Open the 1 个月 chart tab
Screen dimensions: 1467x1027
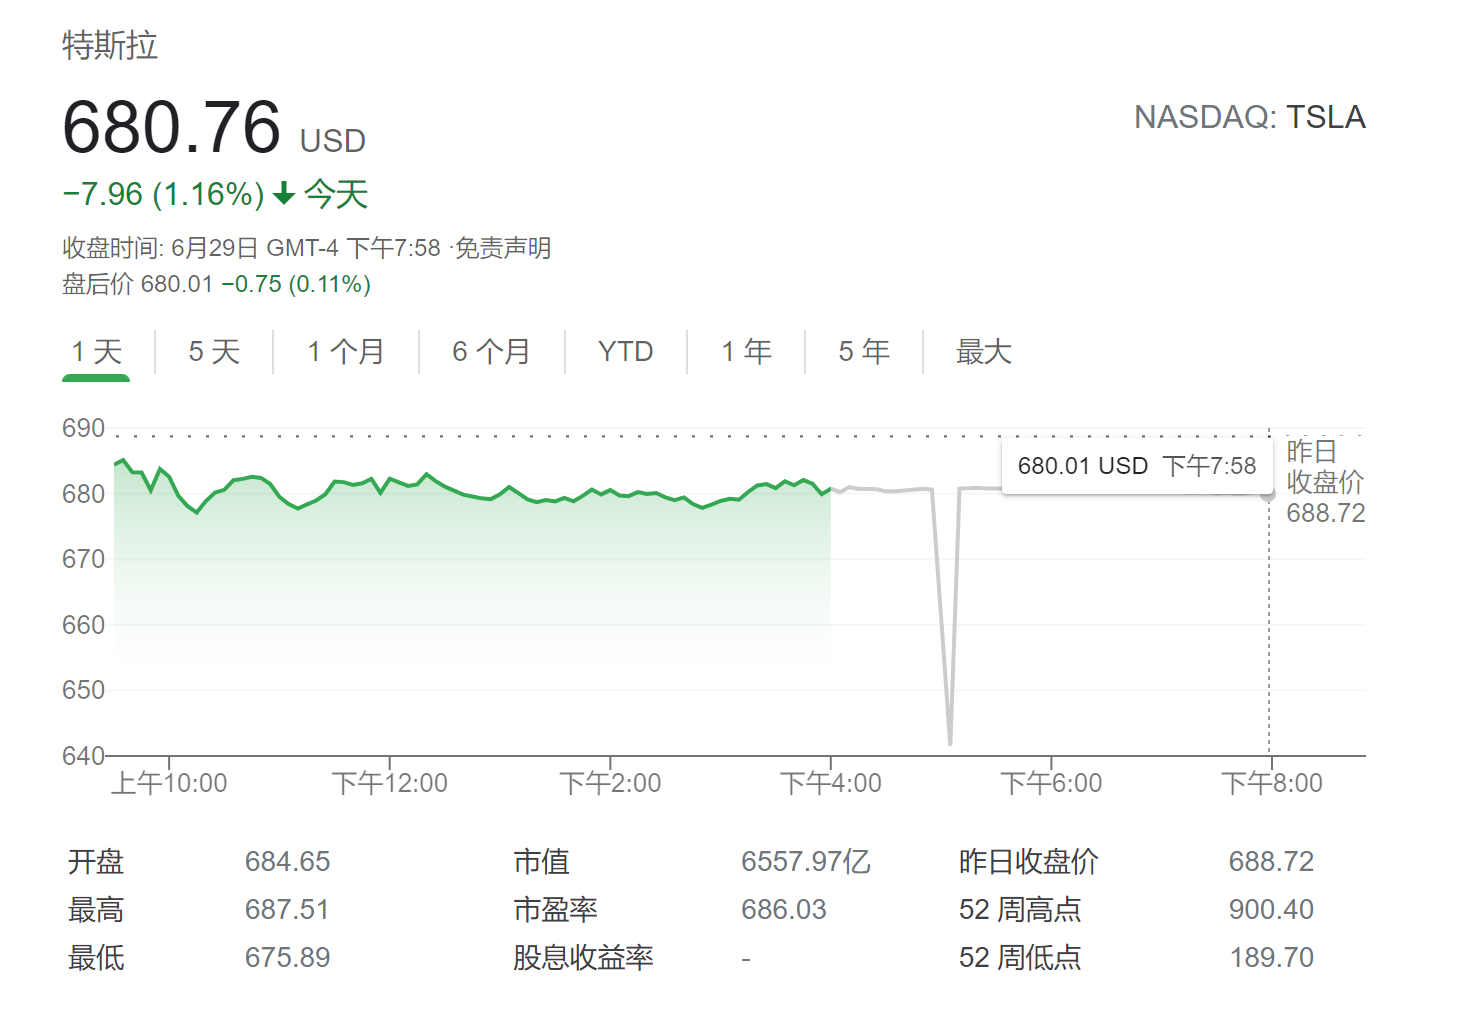coord(346,352)
